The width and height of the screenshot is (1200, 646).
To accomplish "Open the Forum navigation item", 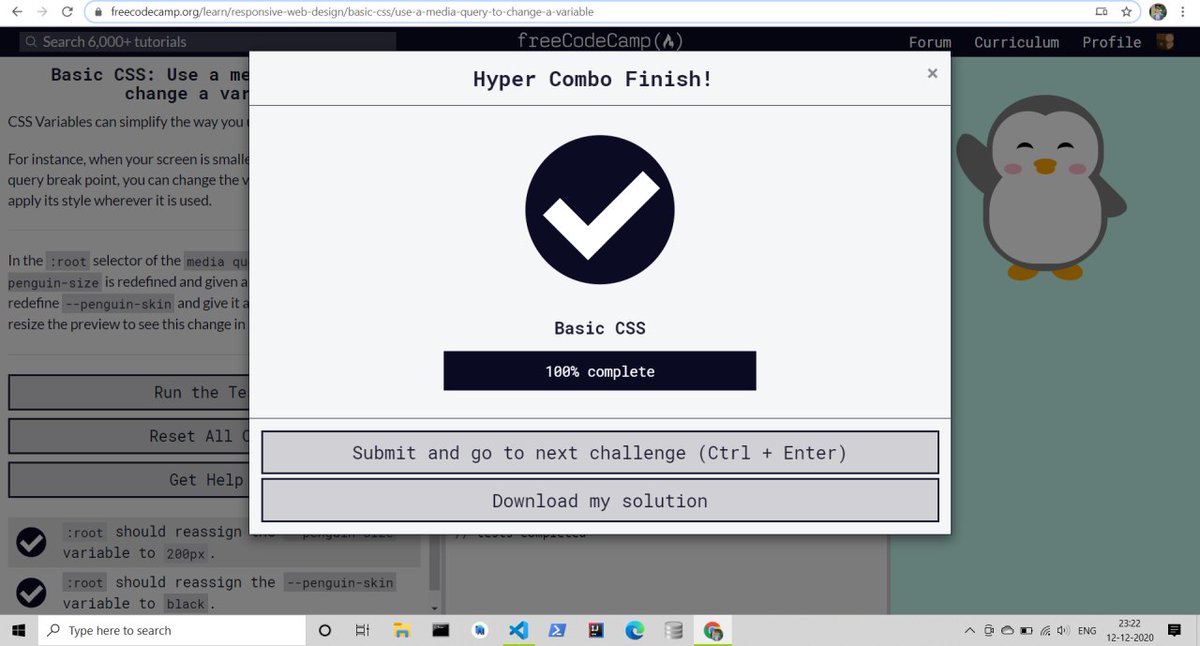I will click(930, 42).
